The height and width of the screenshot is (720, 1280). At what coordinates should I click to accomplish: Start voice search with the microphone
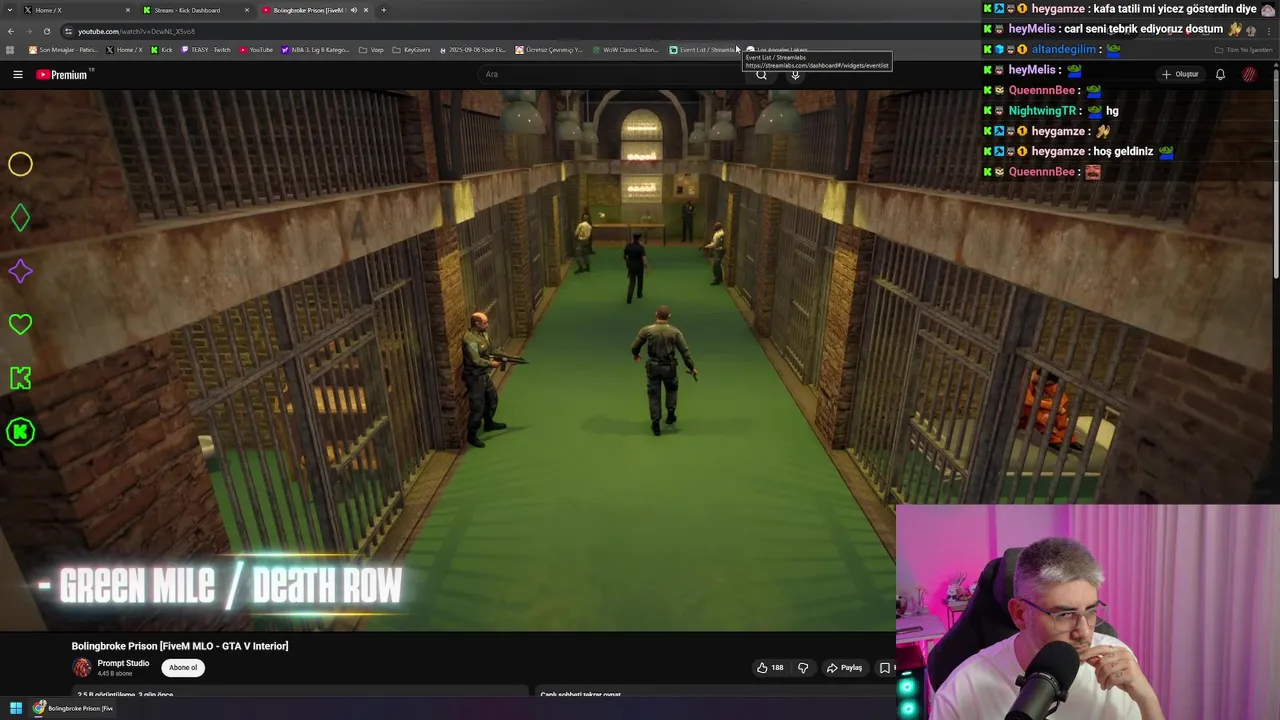point(795,74)
